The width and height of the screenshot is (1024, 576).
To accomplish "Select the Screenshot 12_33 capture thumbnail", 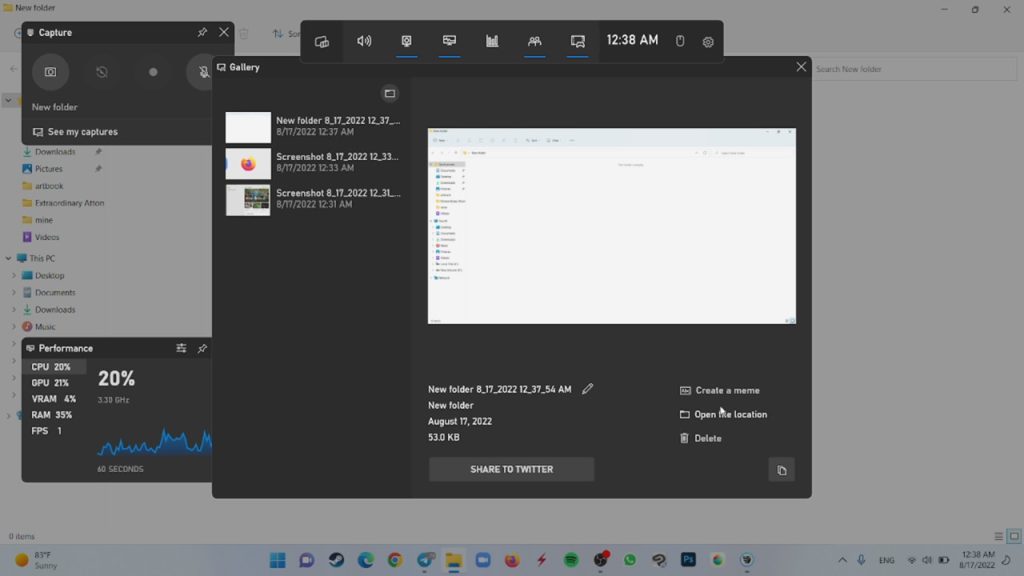I will pos(248,163).
